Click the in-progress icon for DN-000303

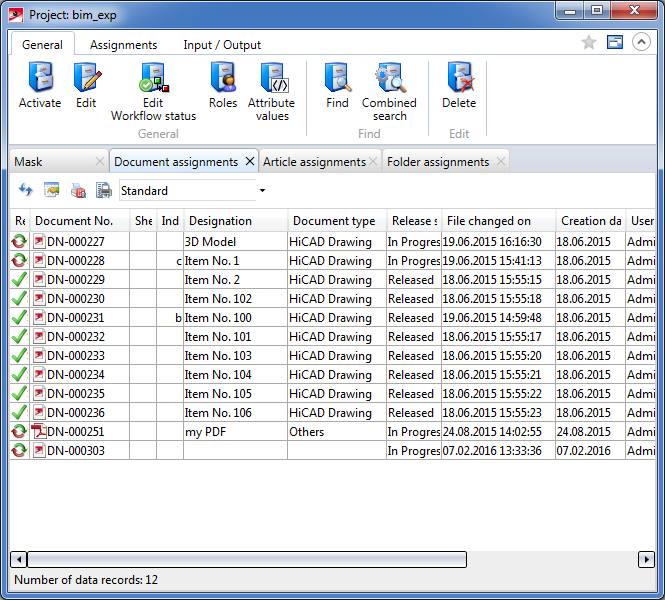pos(19,450)
